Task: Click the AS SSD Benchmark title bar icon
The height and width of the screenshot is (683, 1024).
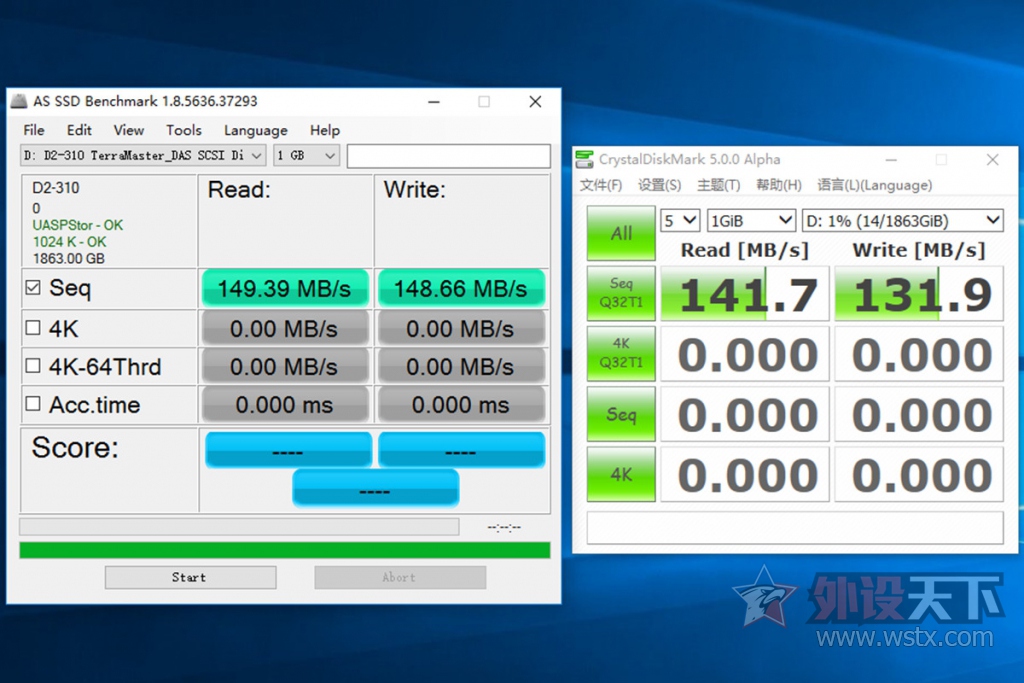Action: [x=20, y=101]
